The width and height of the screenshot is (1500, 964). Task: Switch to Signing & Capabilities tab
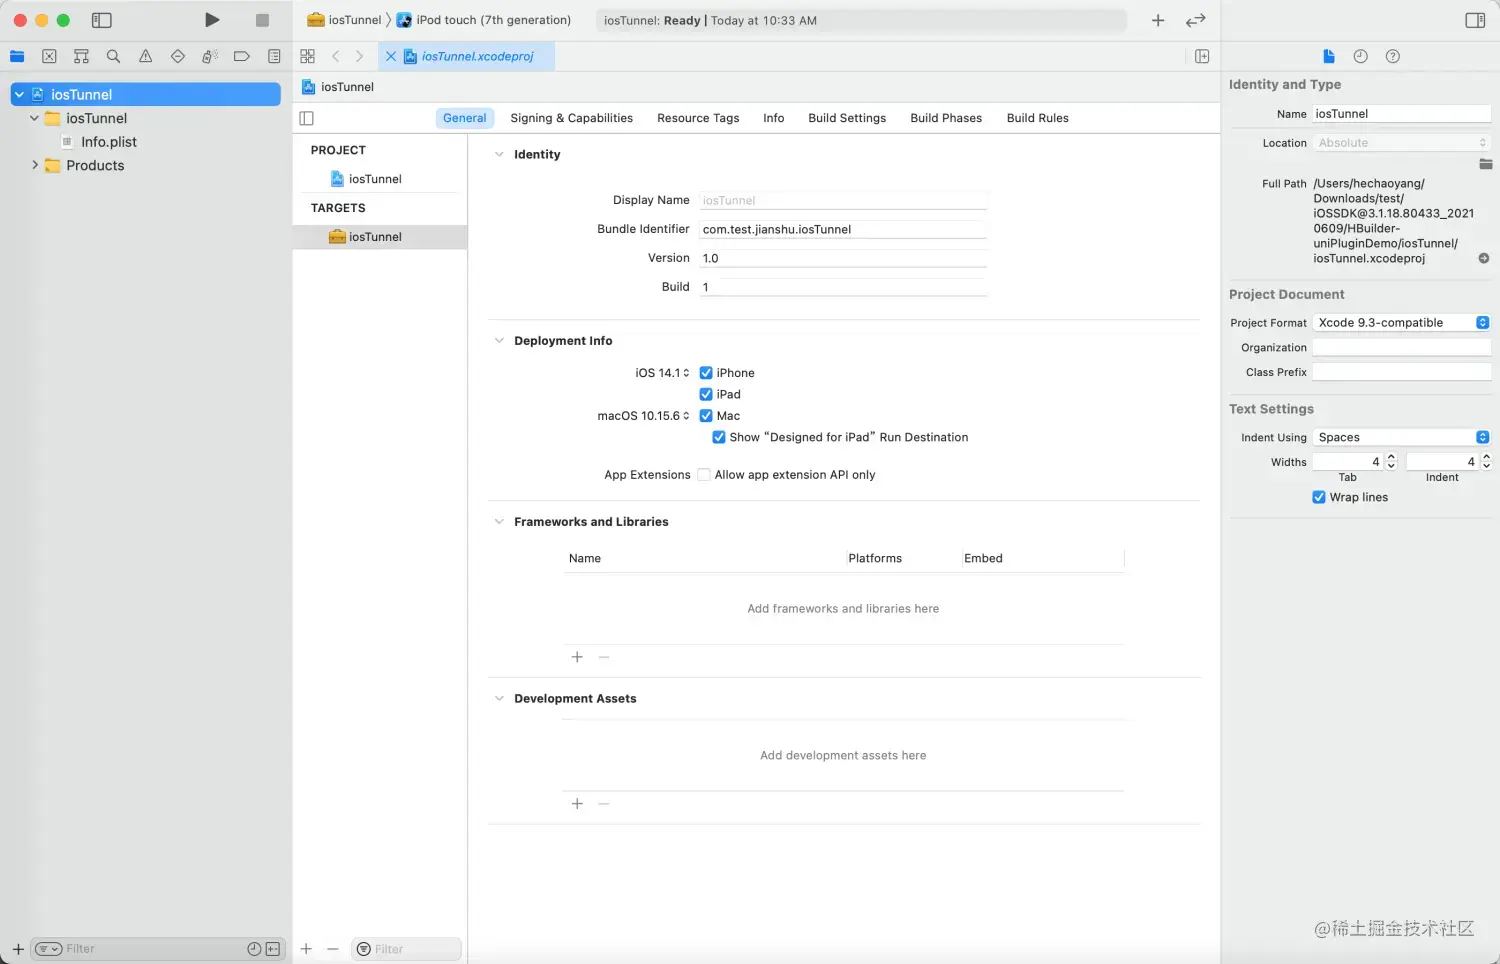click(571, 118)
